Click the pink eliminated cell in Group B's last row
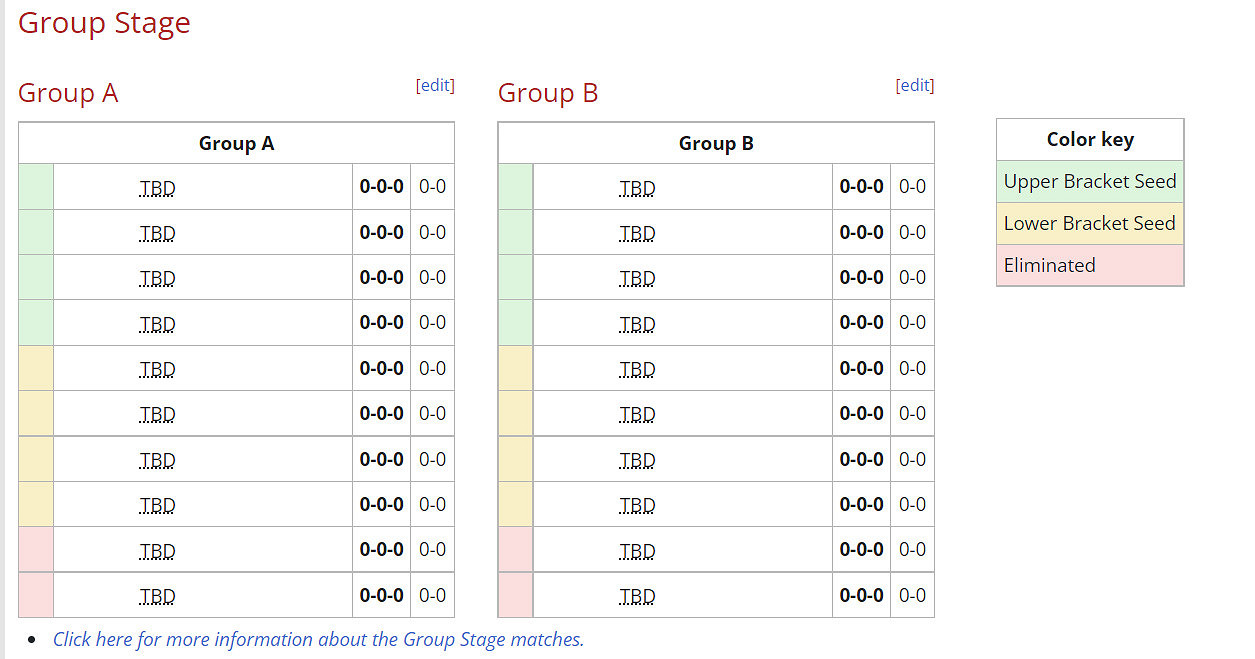 tap(515, 594)
